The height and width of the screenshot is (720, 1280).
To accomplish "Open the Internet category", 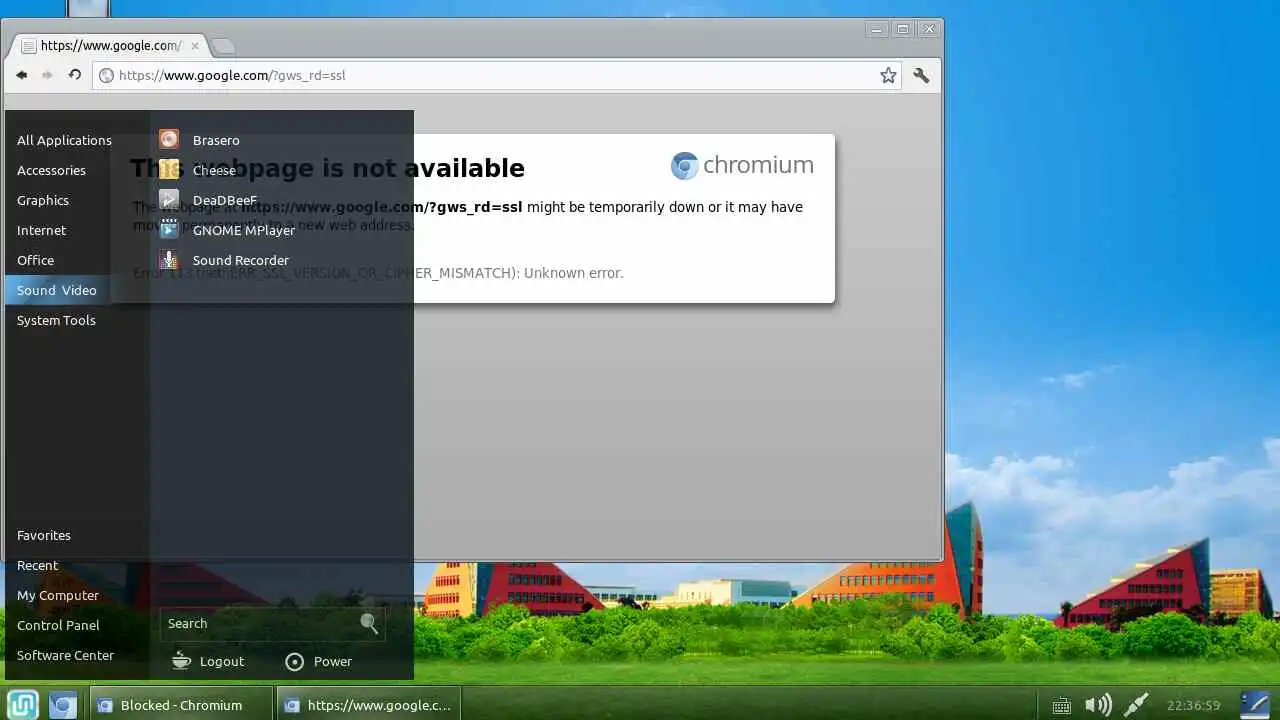I will 41,230.
